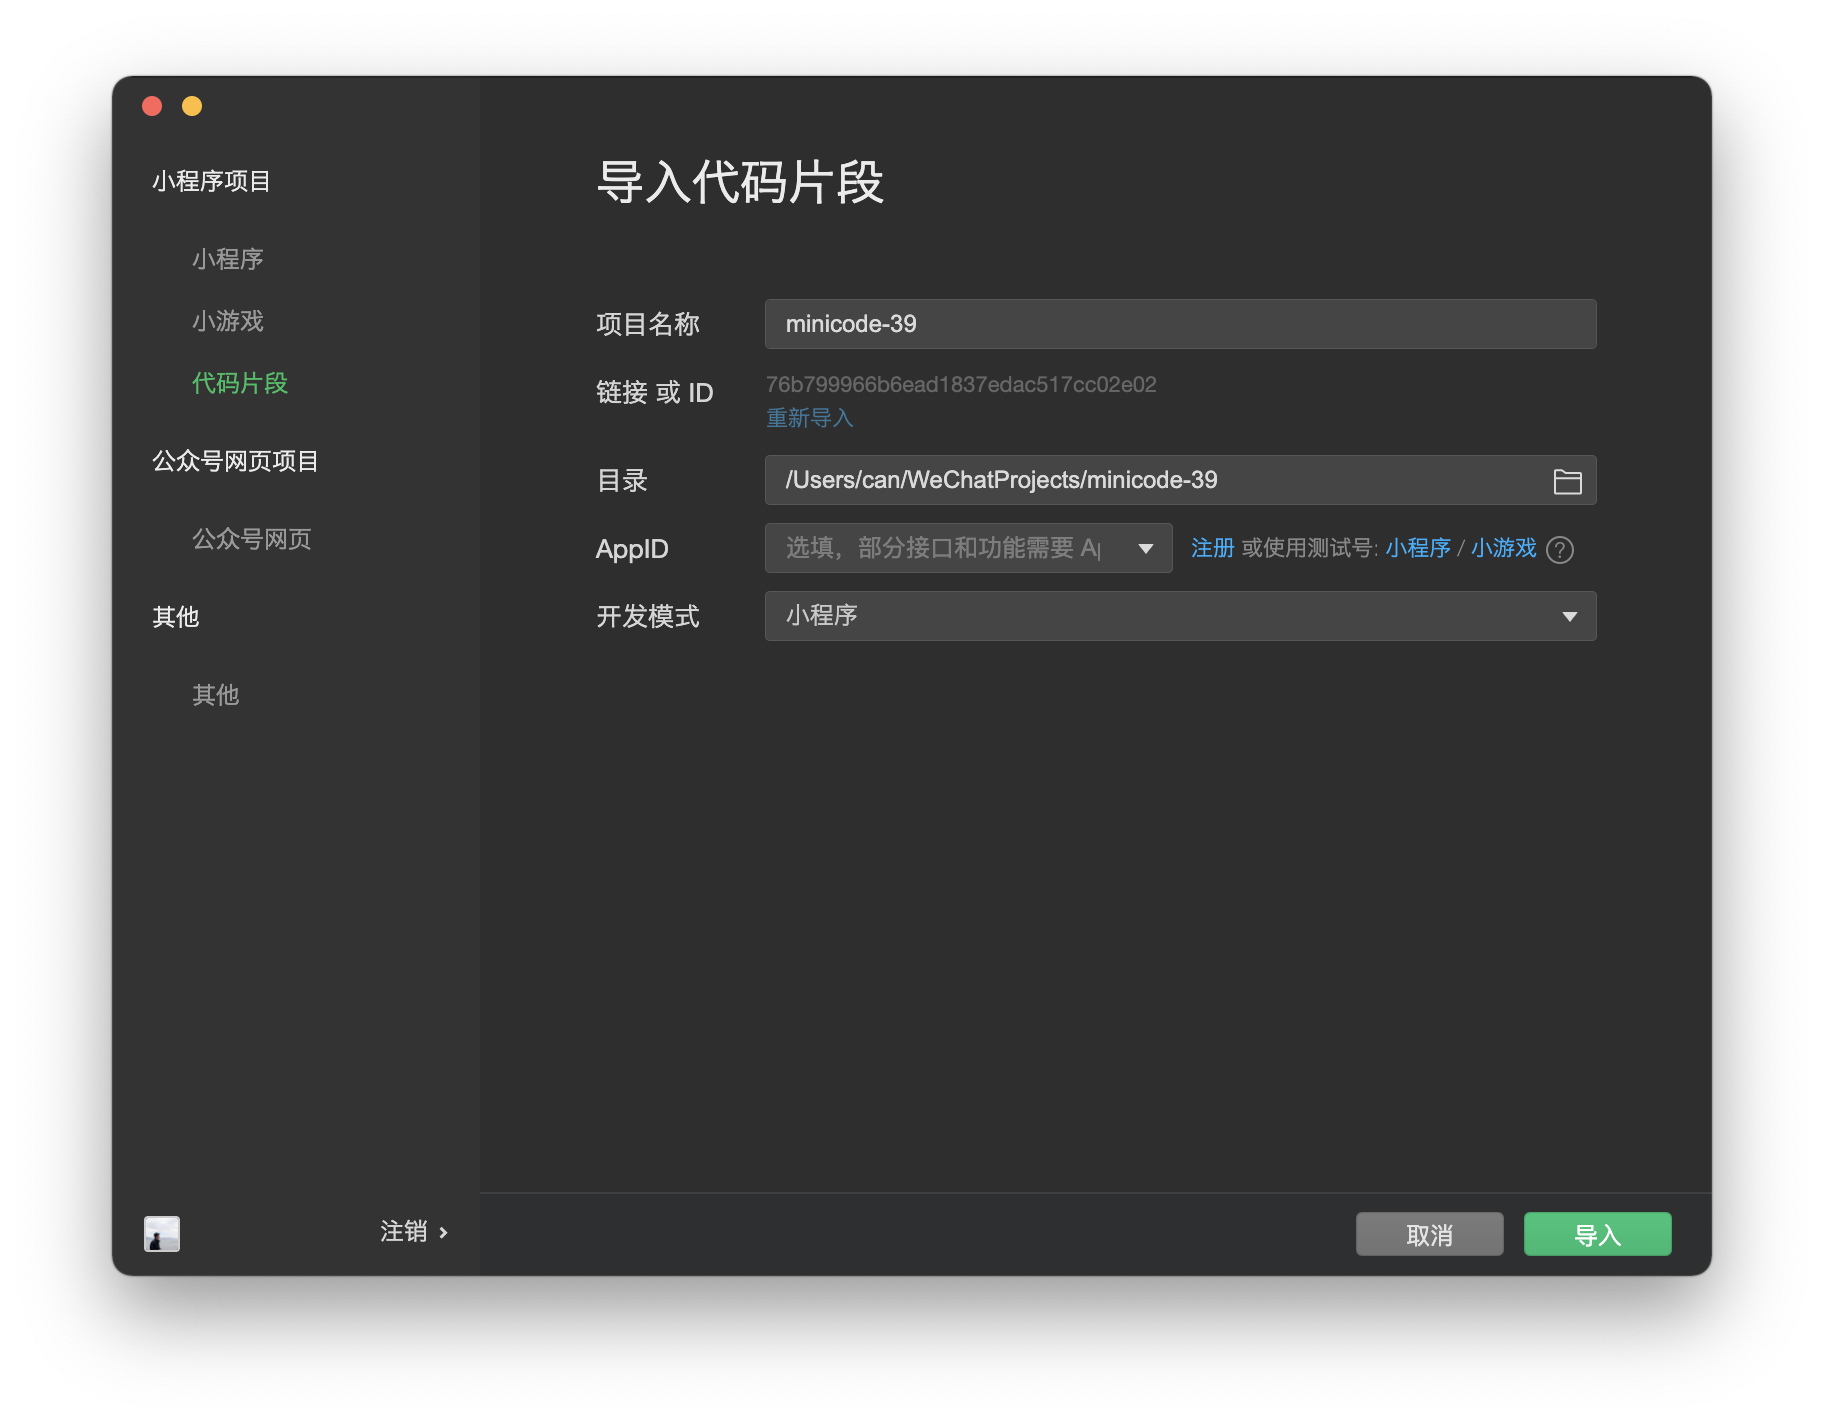Click the user avatar thumbnail

pyautogui.click(x=162, y=1233)
